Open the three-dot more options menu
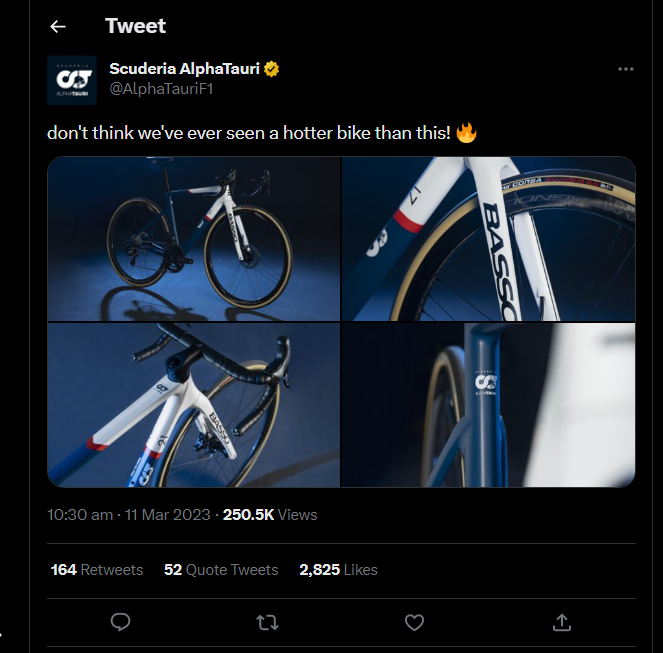663x653 pixels. [x=626, y=69]
